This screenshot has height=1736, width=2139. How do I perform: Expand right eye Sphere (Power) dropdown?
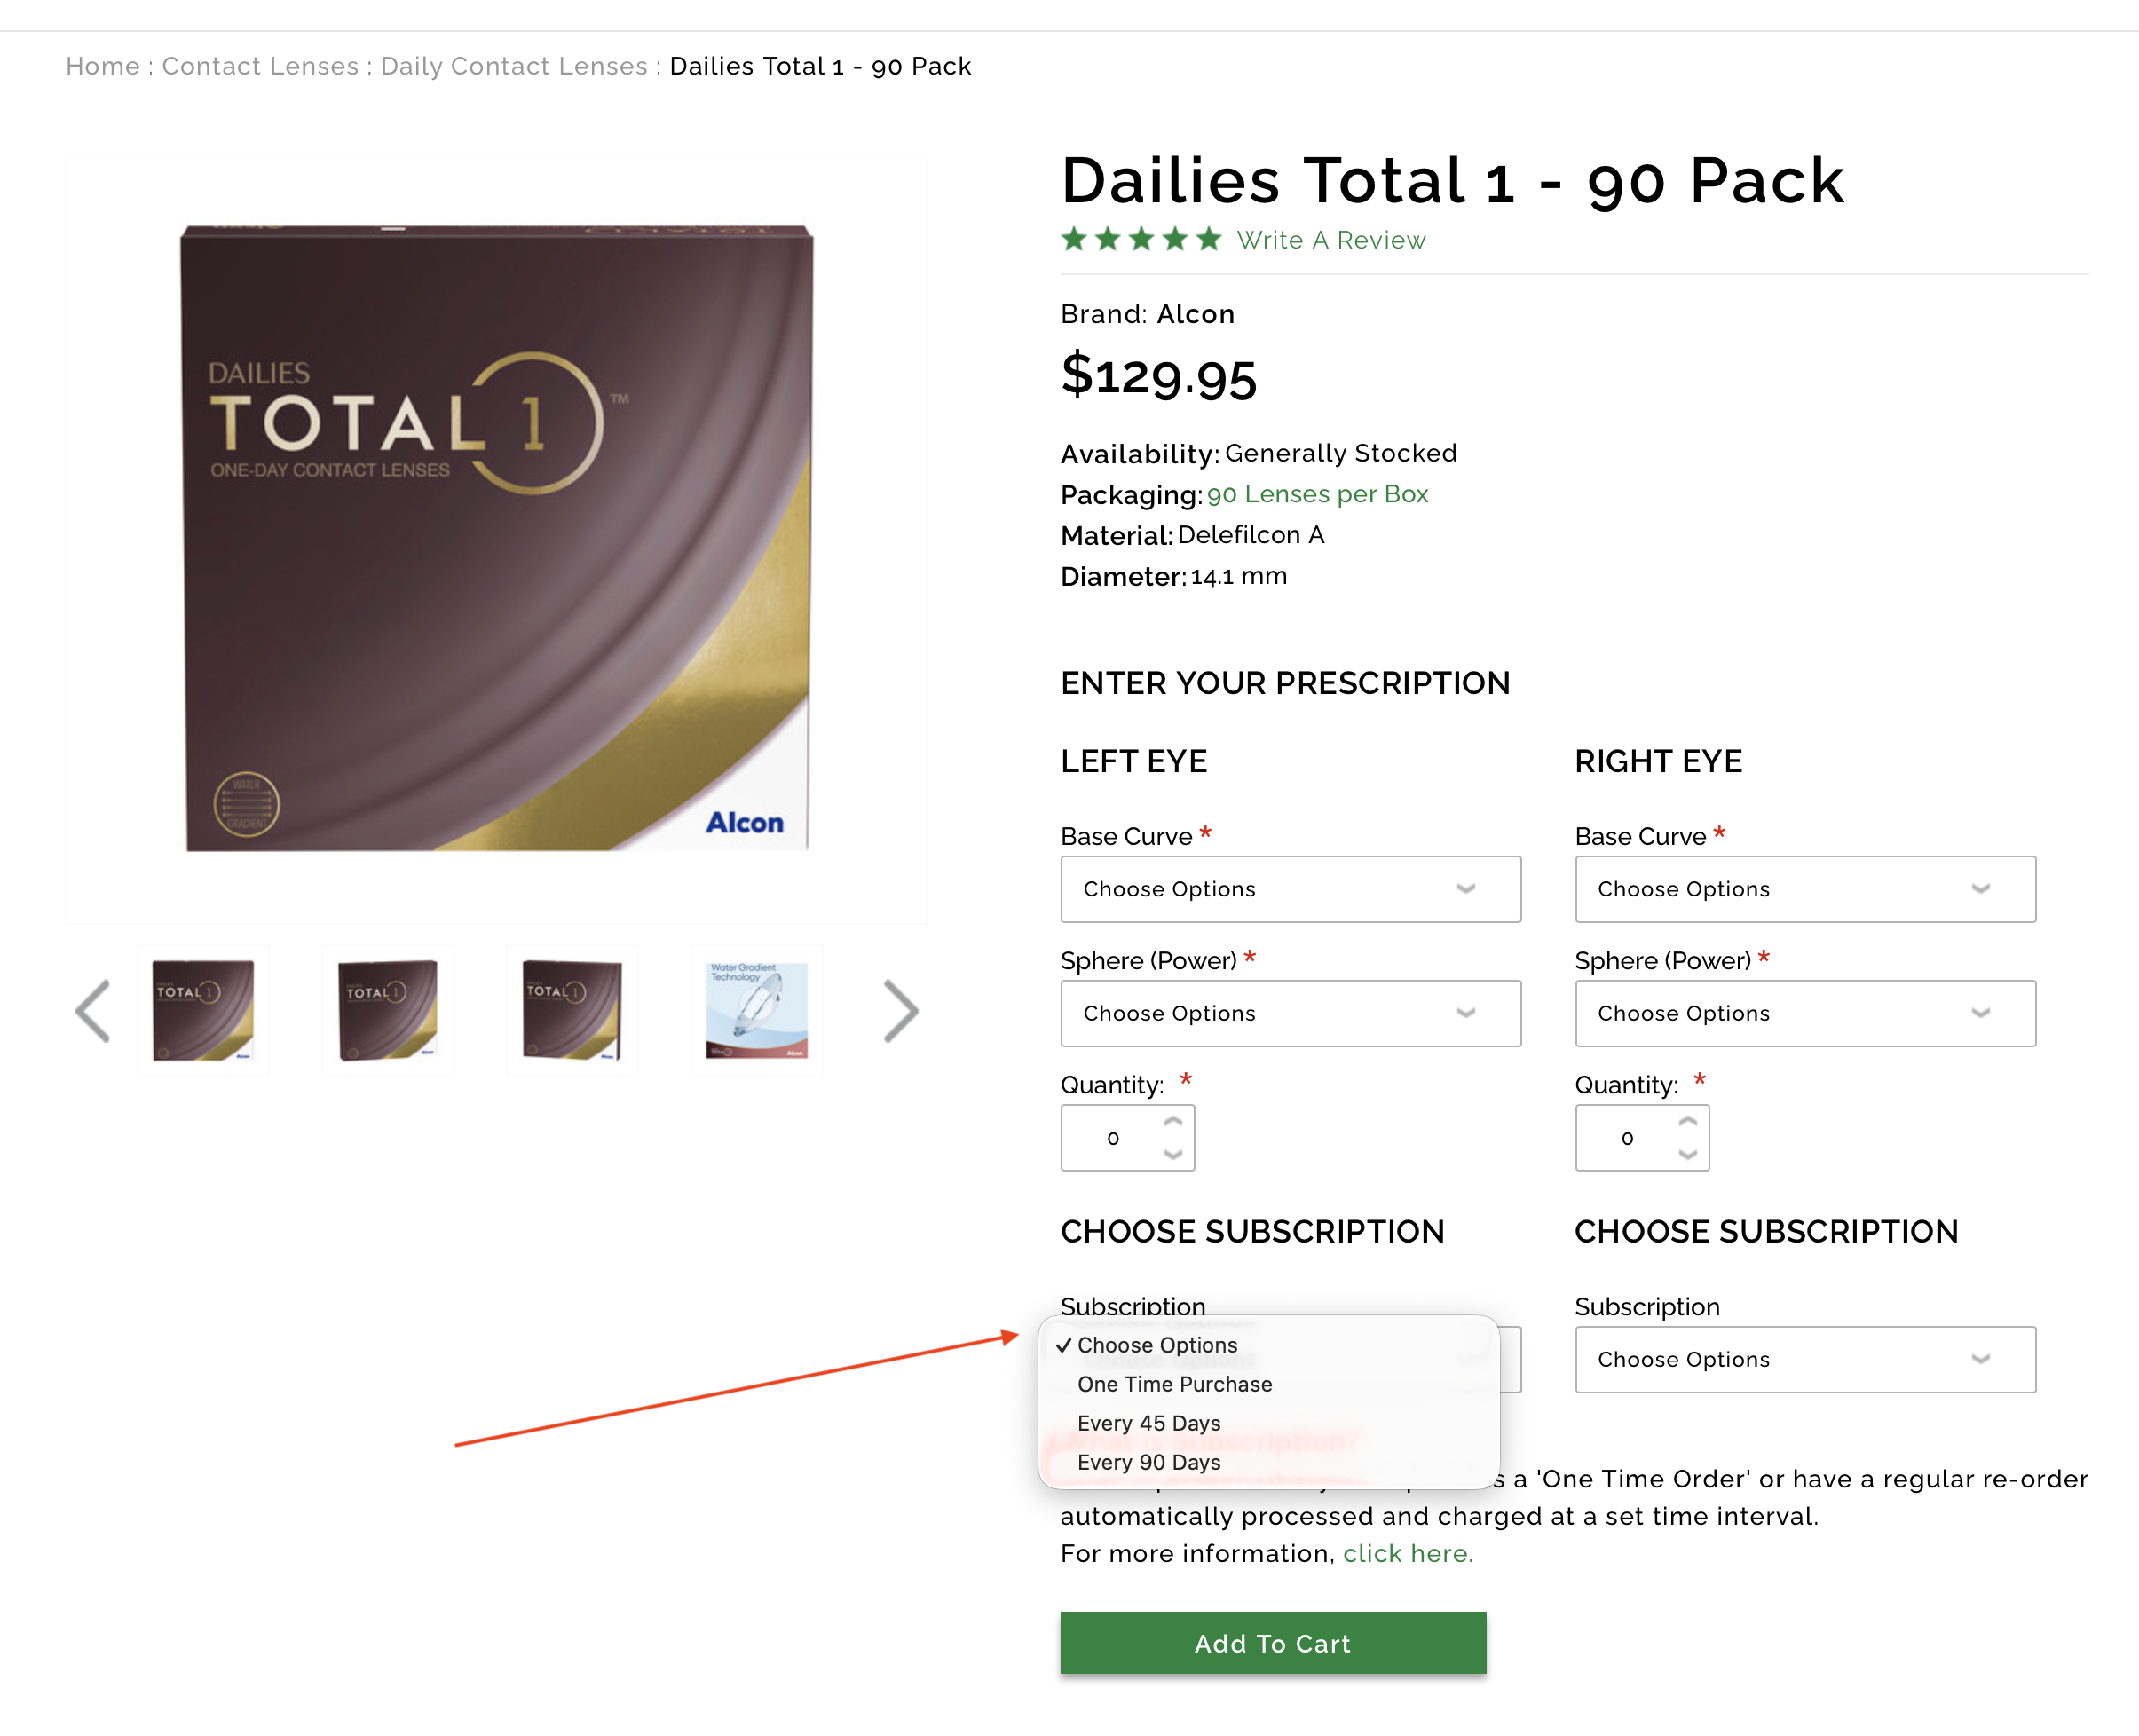point(1804,1013)
